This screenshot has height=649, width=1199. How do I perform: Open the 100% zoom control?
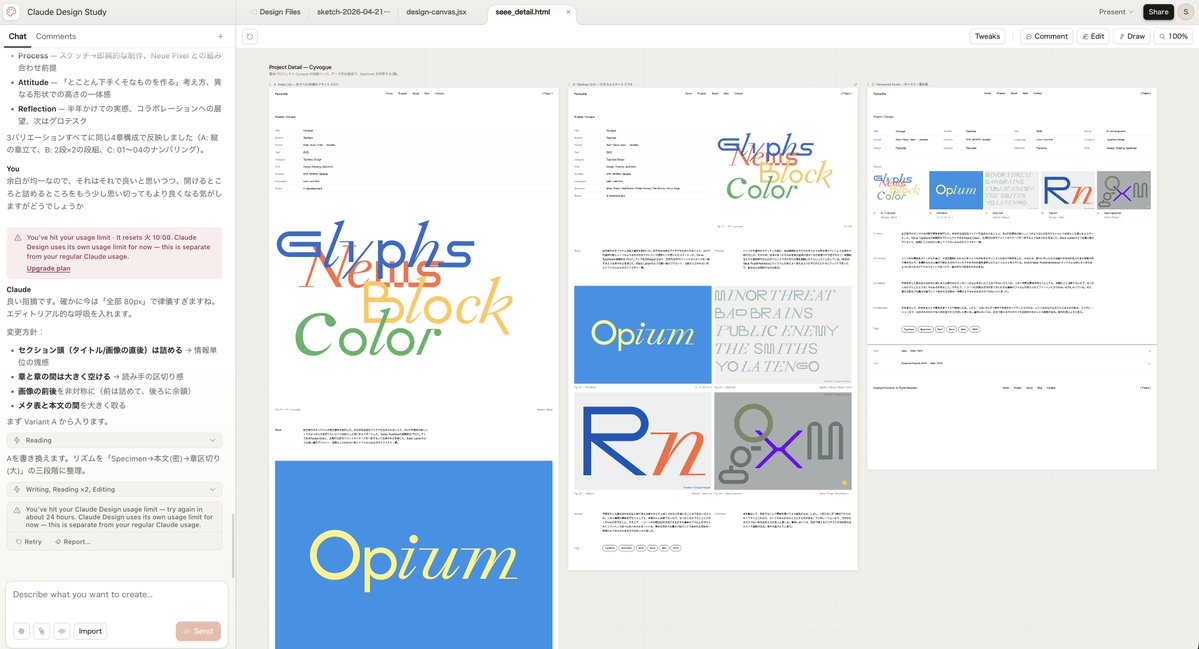[1173, 36]
